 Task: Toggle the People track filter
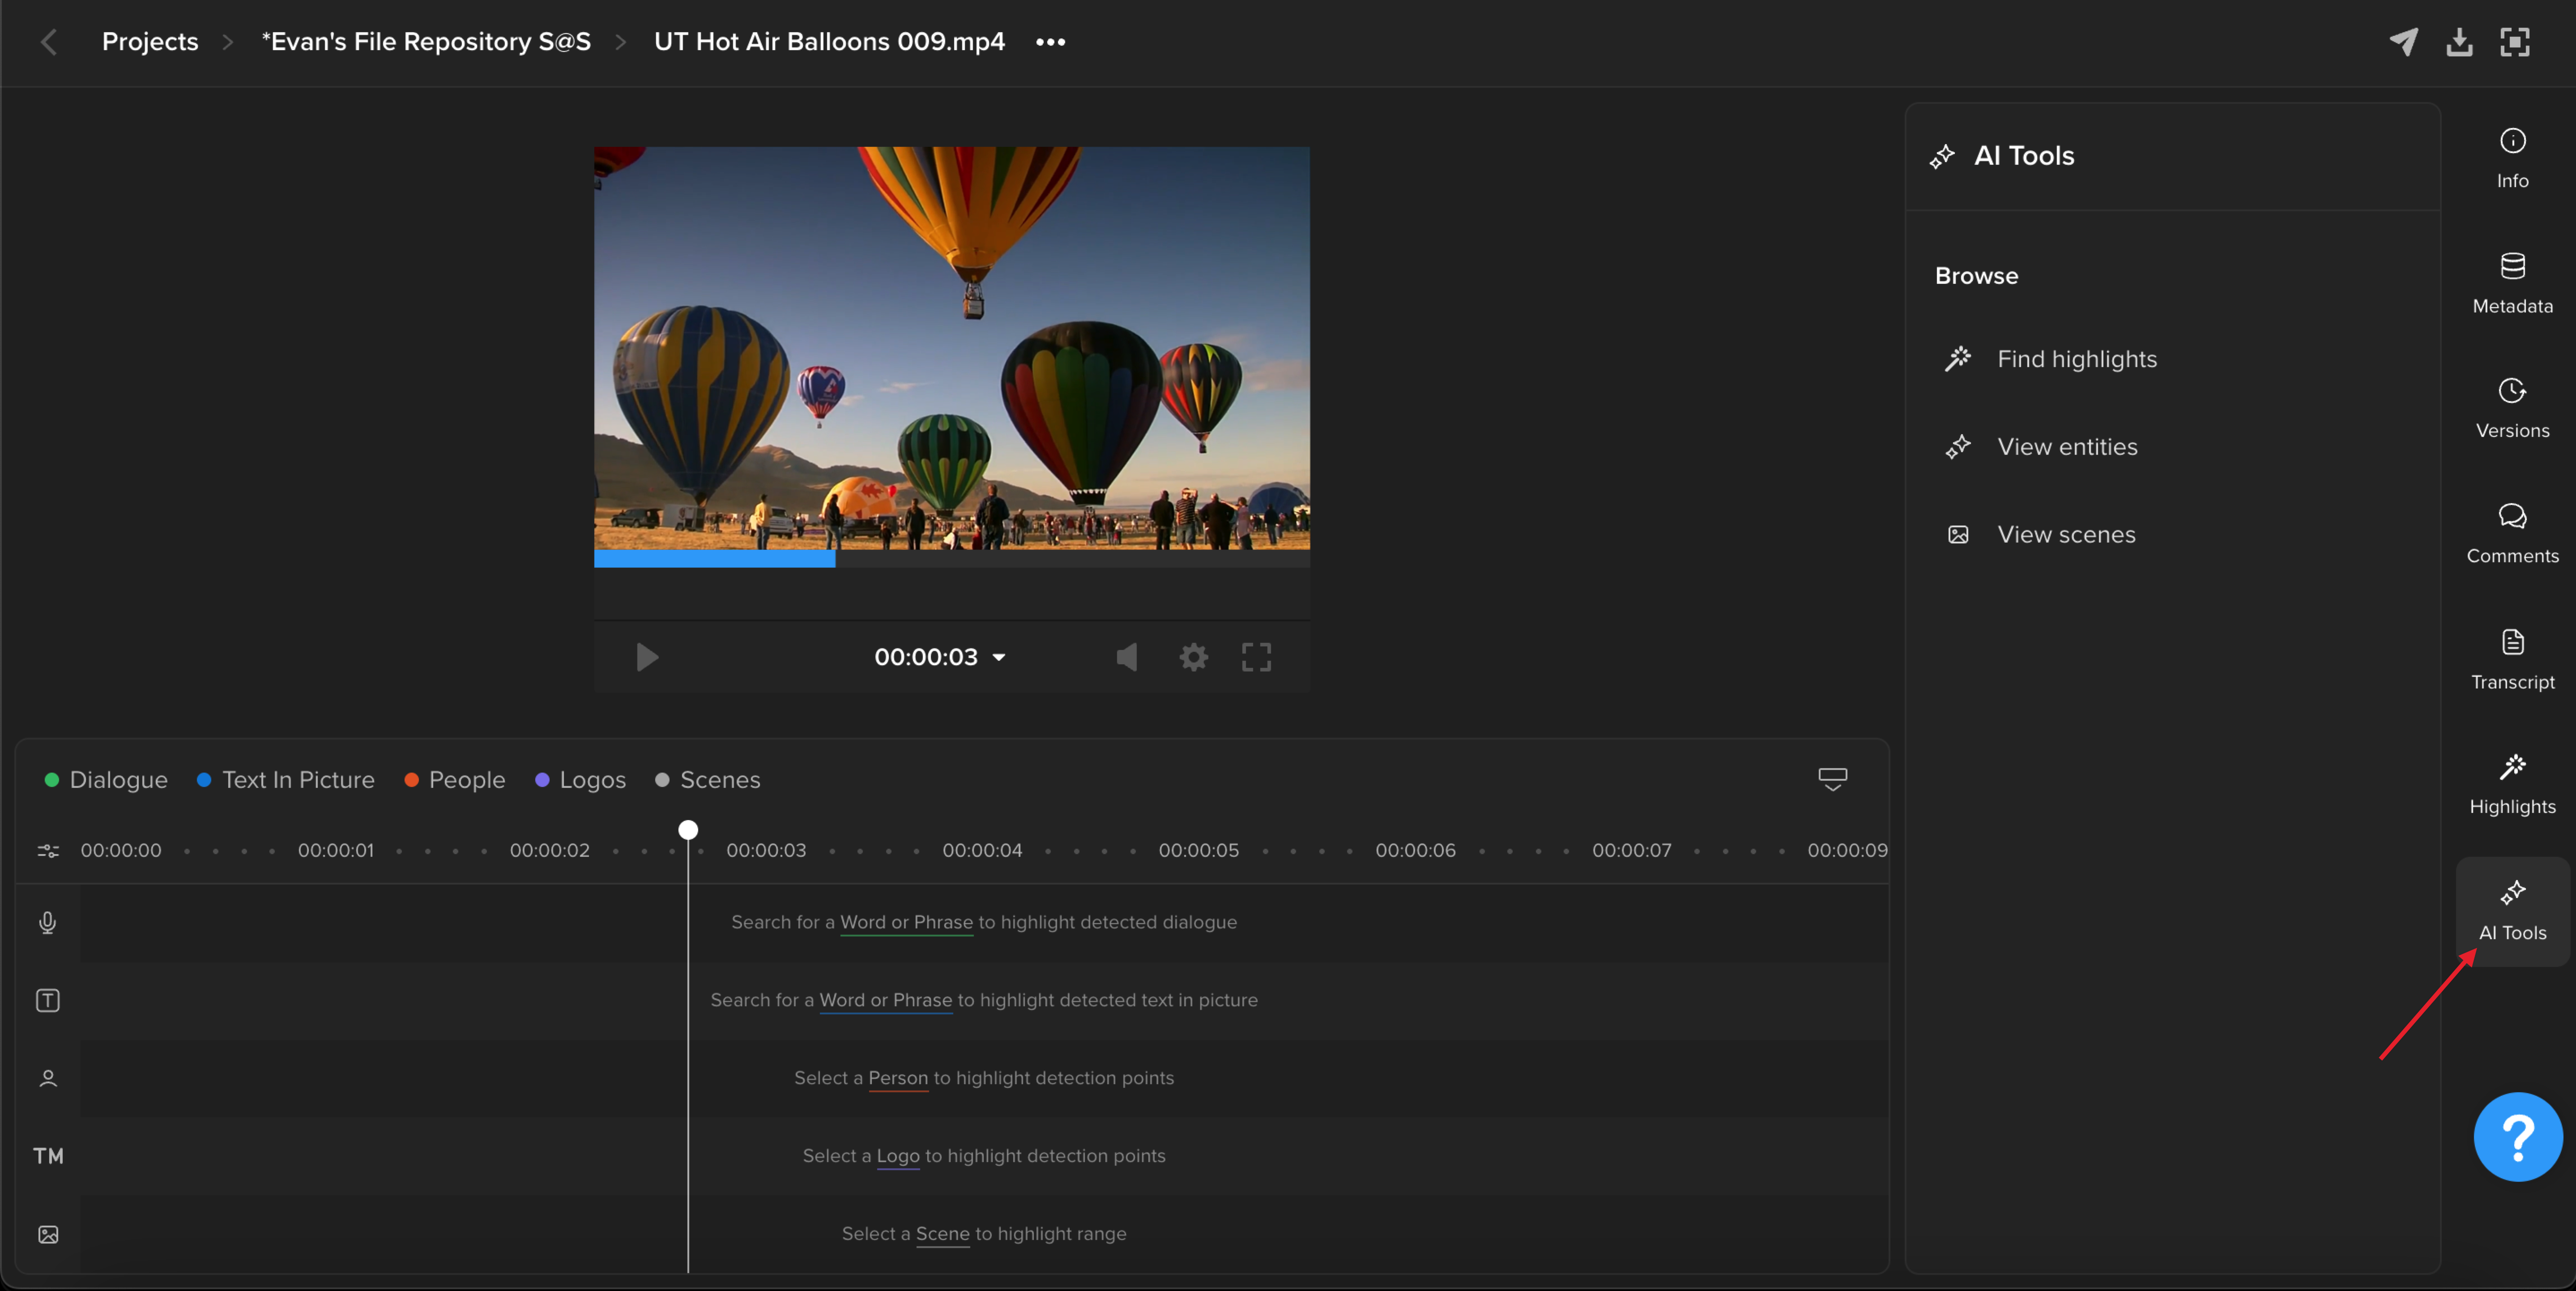point(455,779)
